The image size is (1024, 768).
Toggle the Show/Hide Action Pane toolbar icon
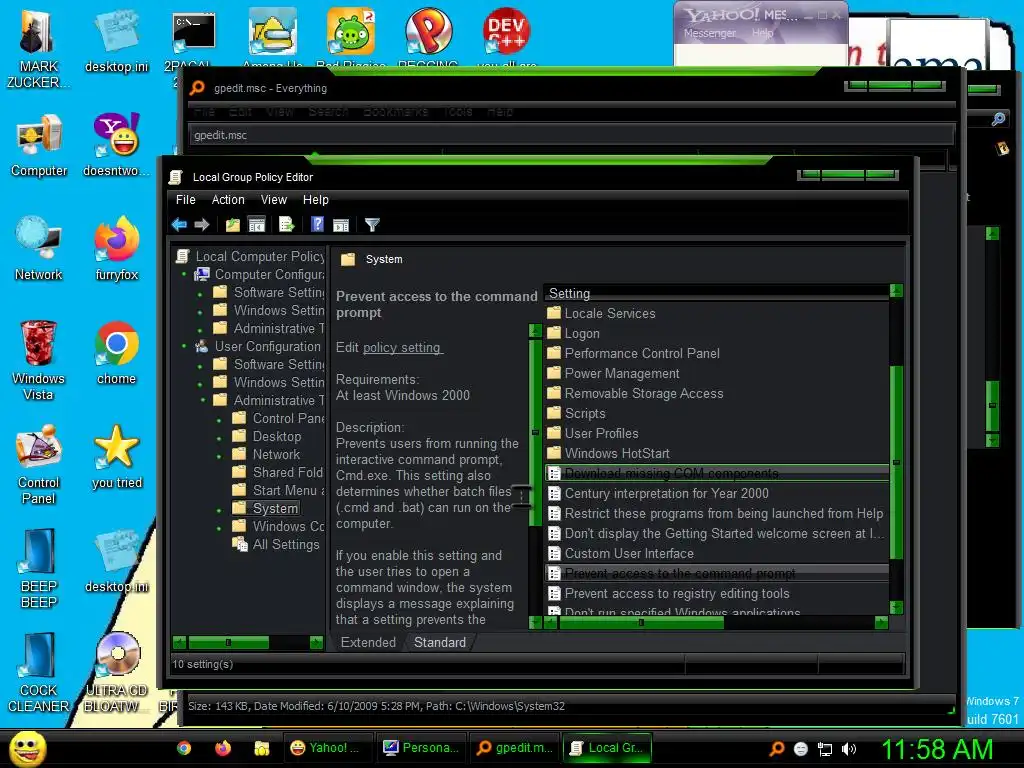pos(341,225)
